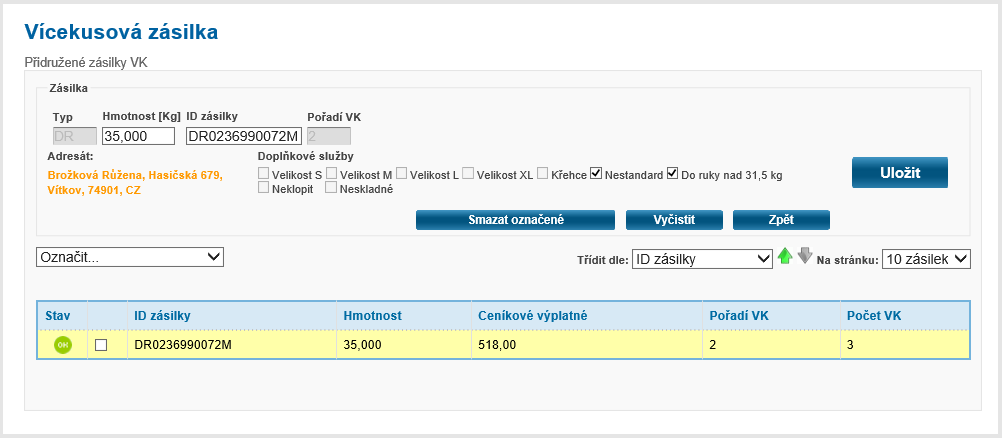1003x439 pixels.
Task: Click the gray descending sort arrow
Action: [805, 256]
